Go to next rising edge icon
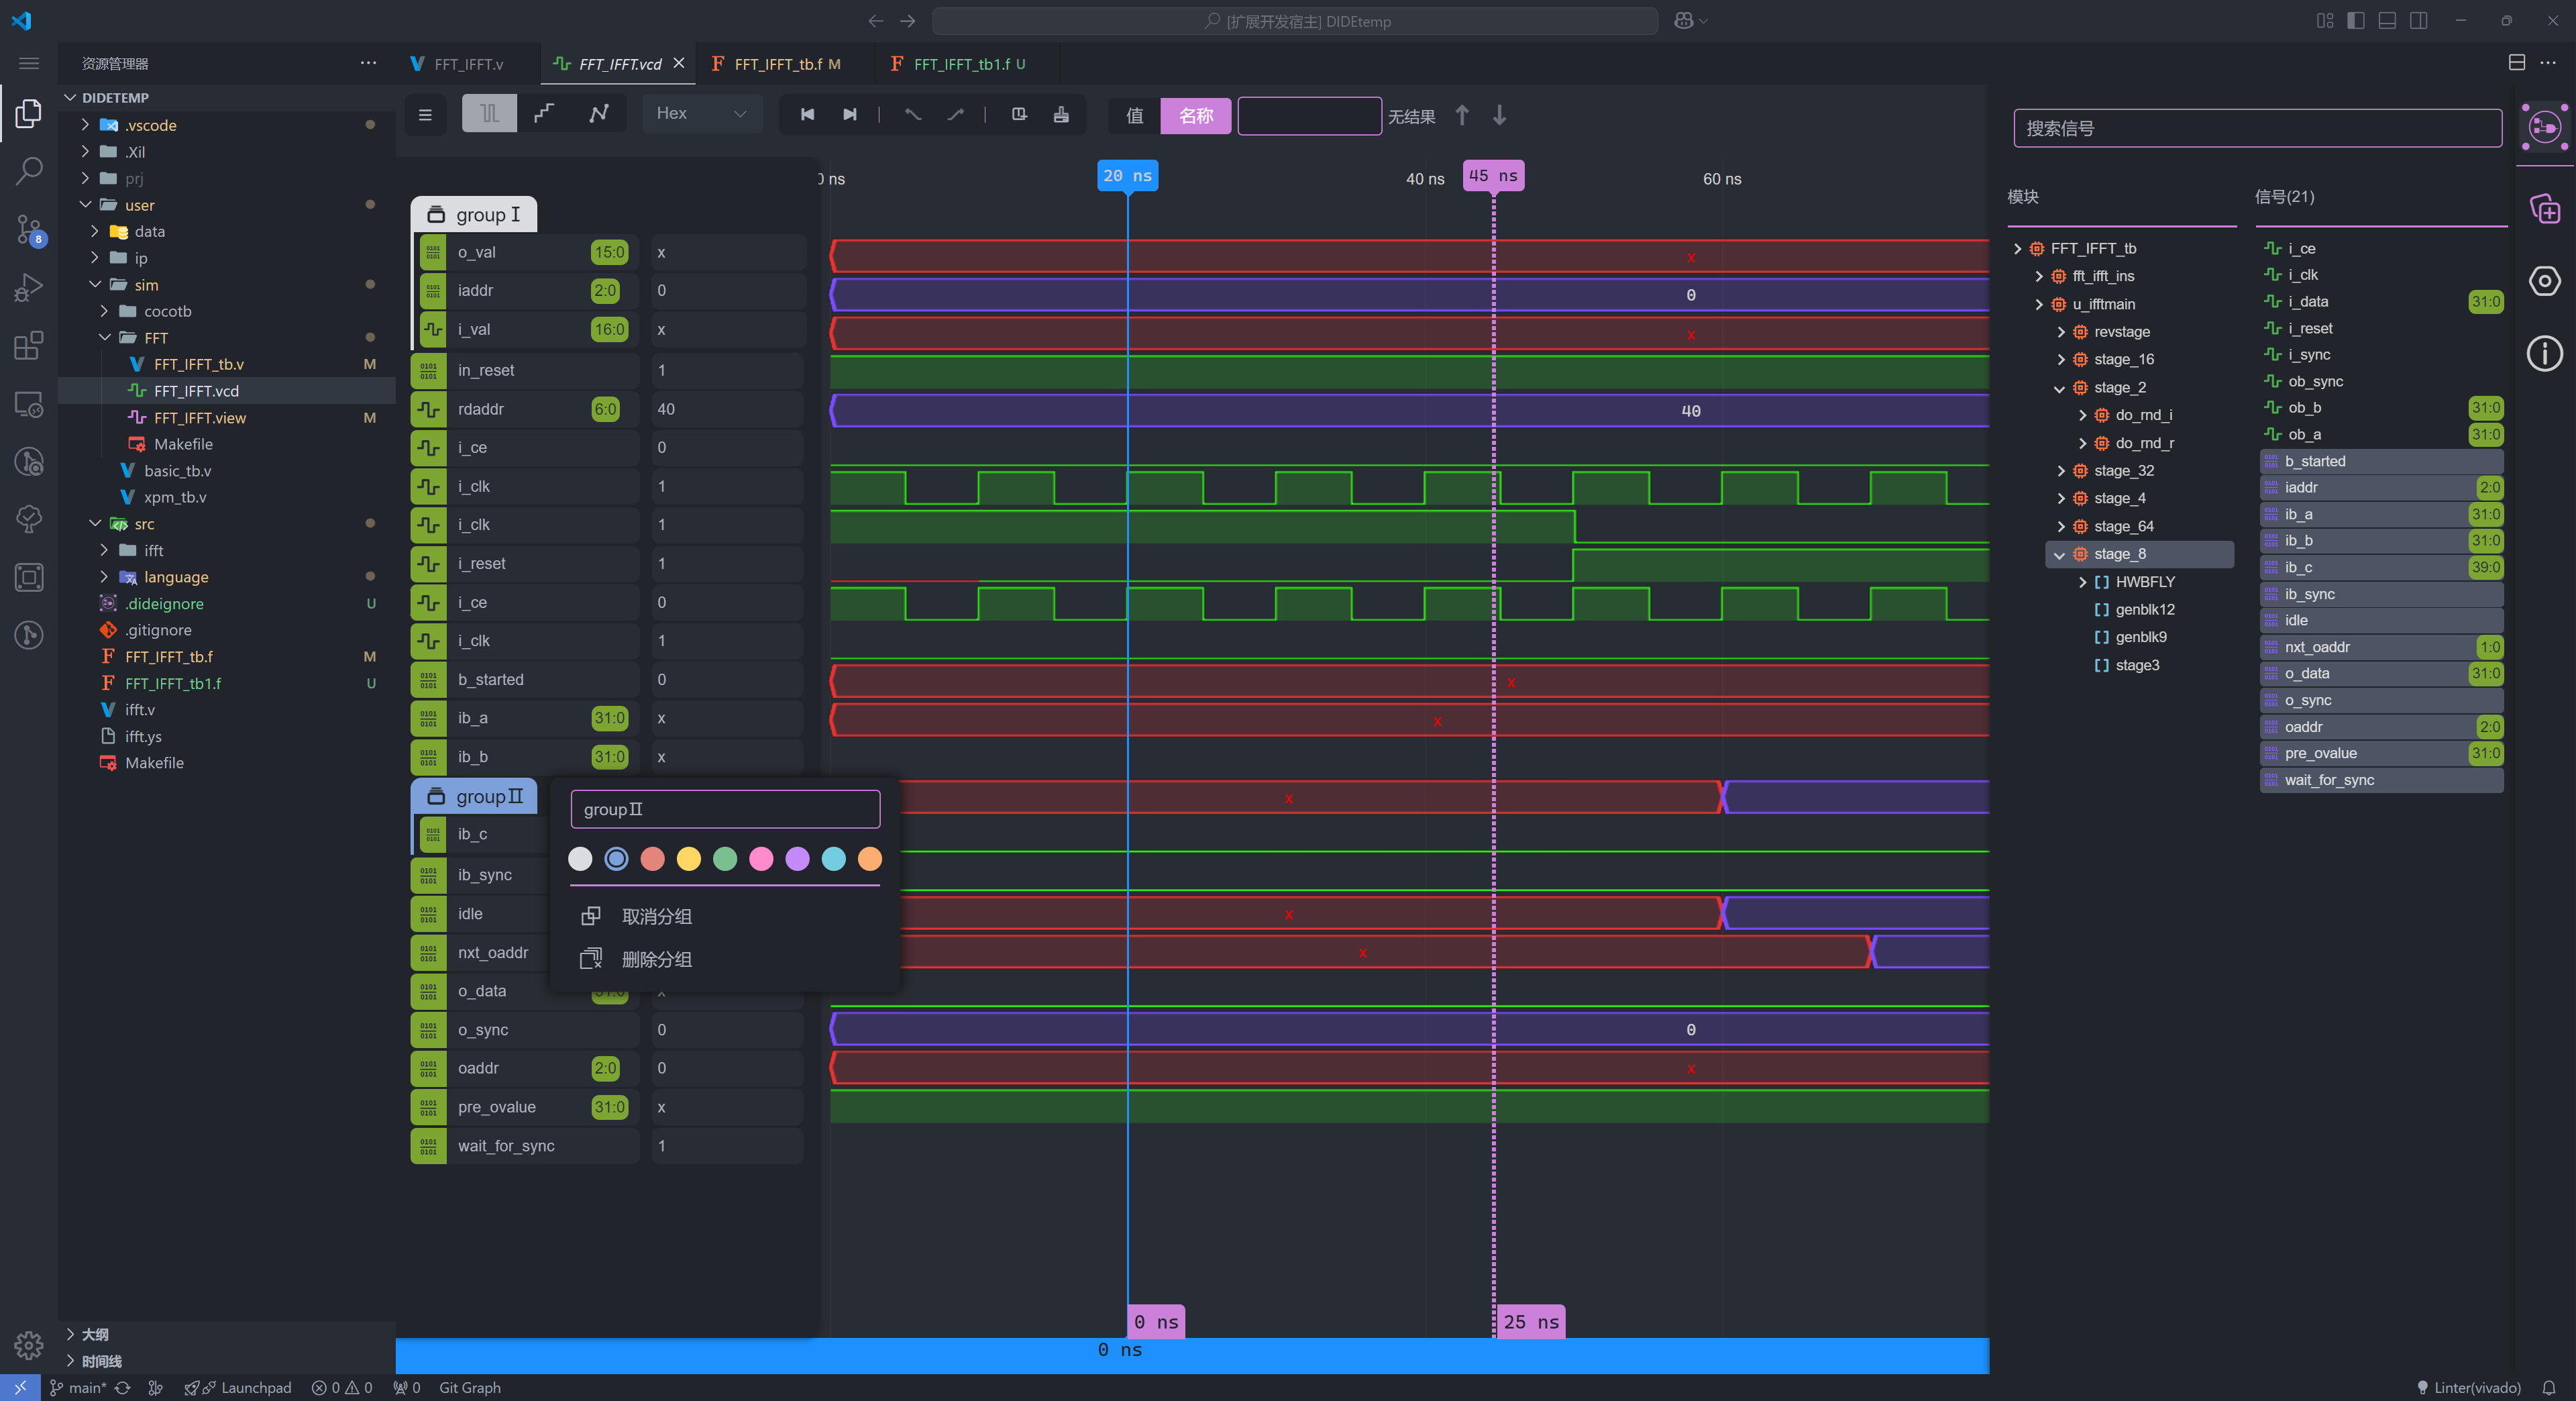2576x1401 pixels. tap(956, 114)
